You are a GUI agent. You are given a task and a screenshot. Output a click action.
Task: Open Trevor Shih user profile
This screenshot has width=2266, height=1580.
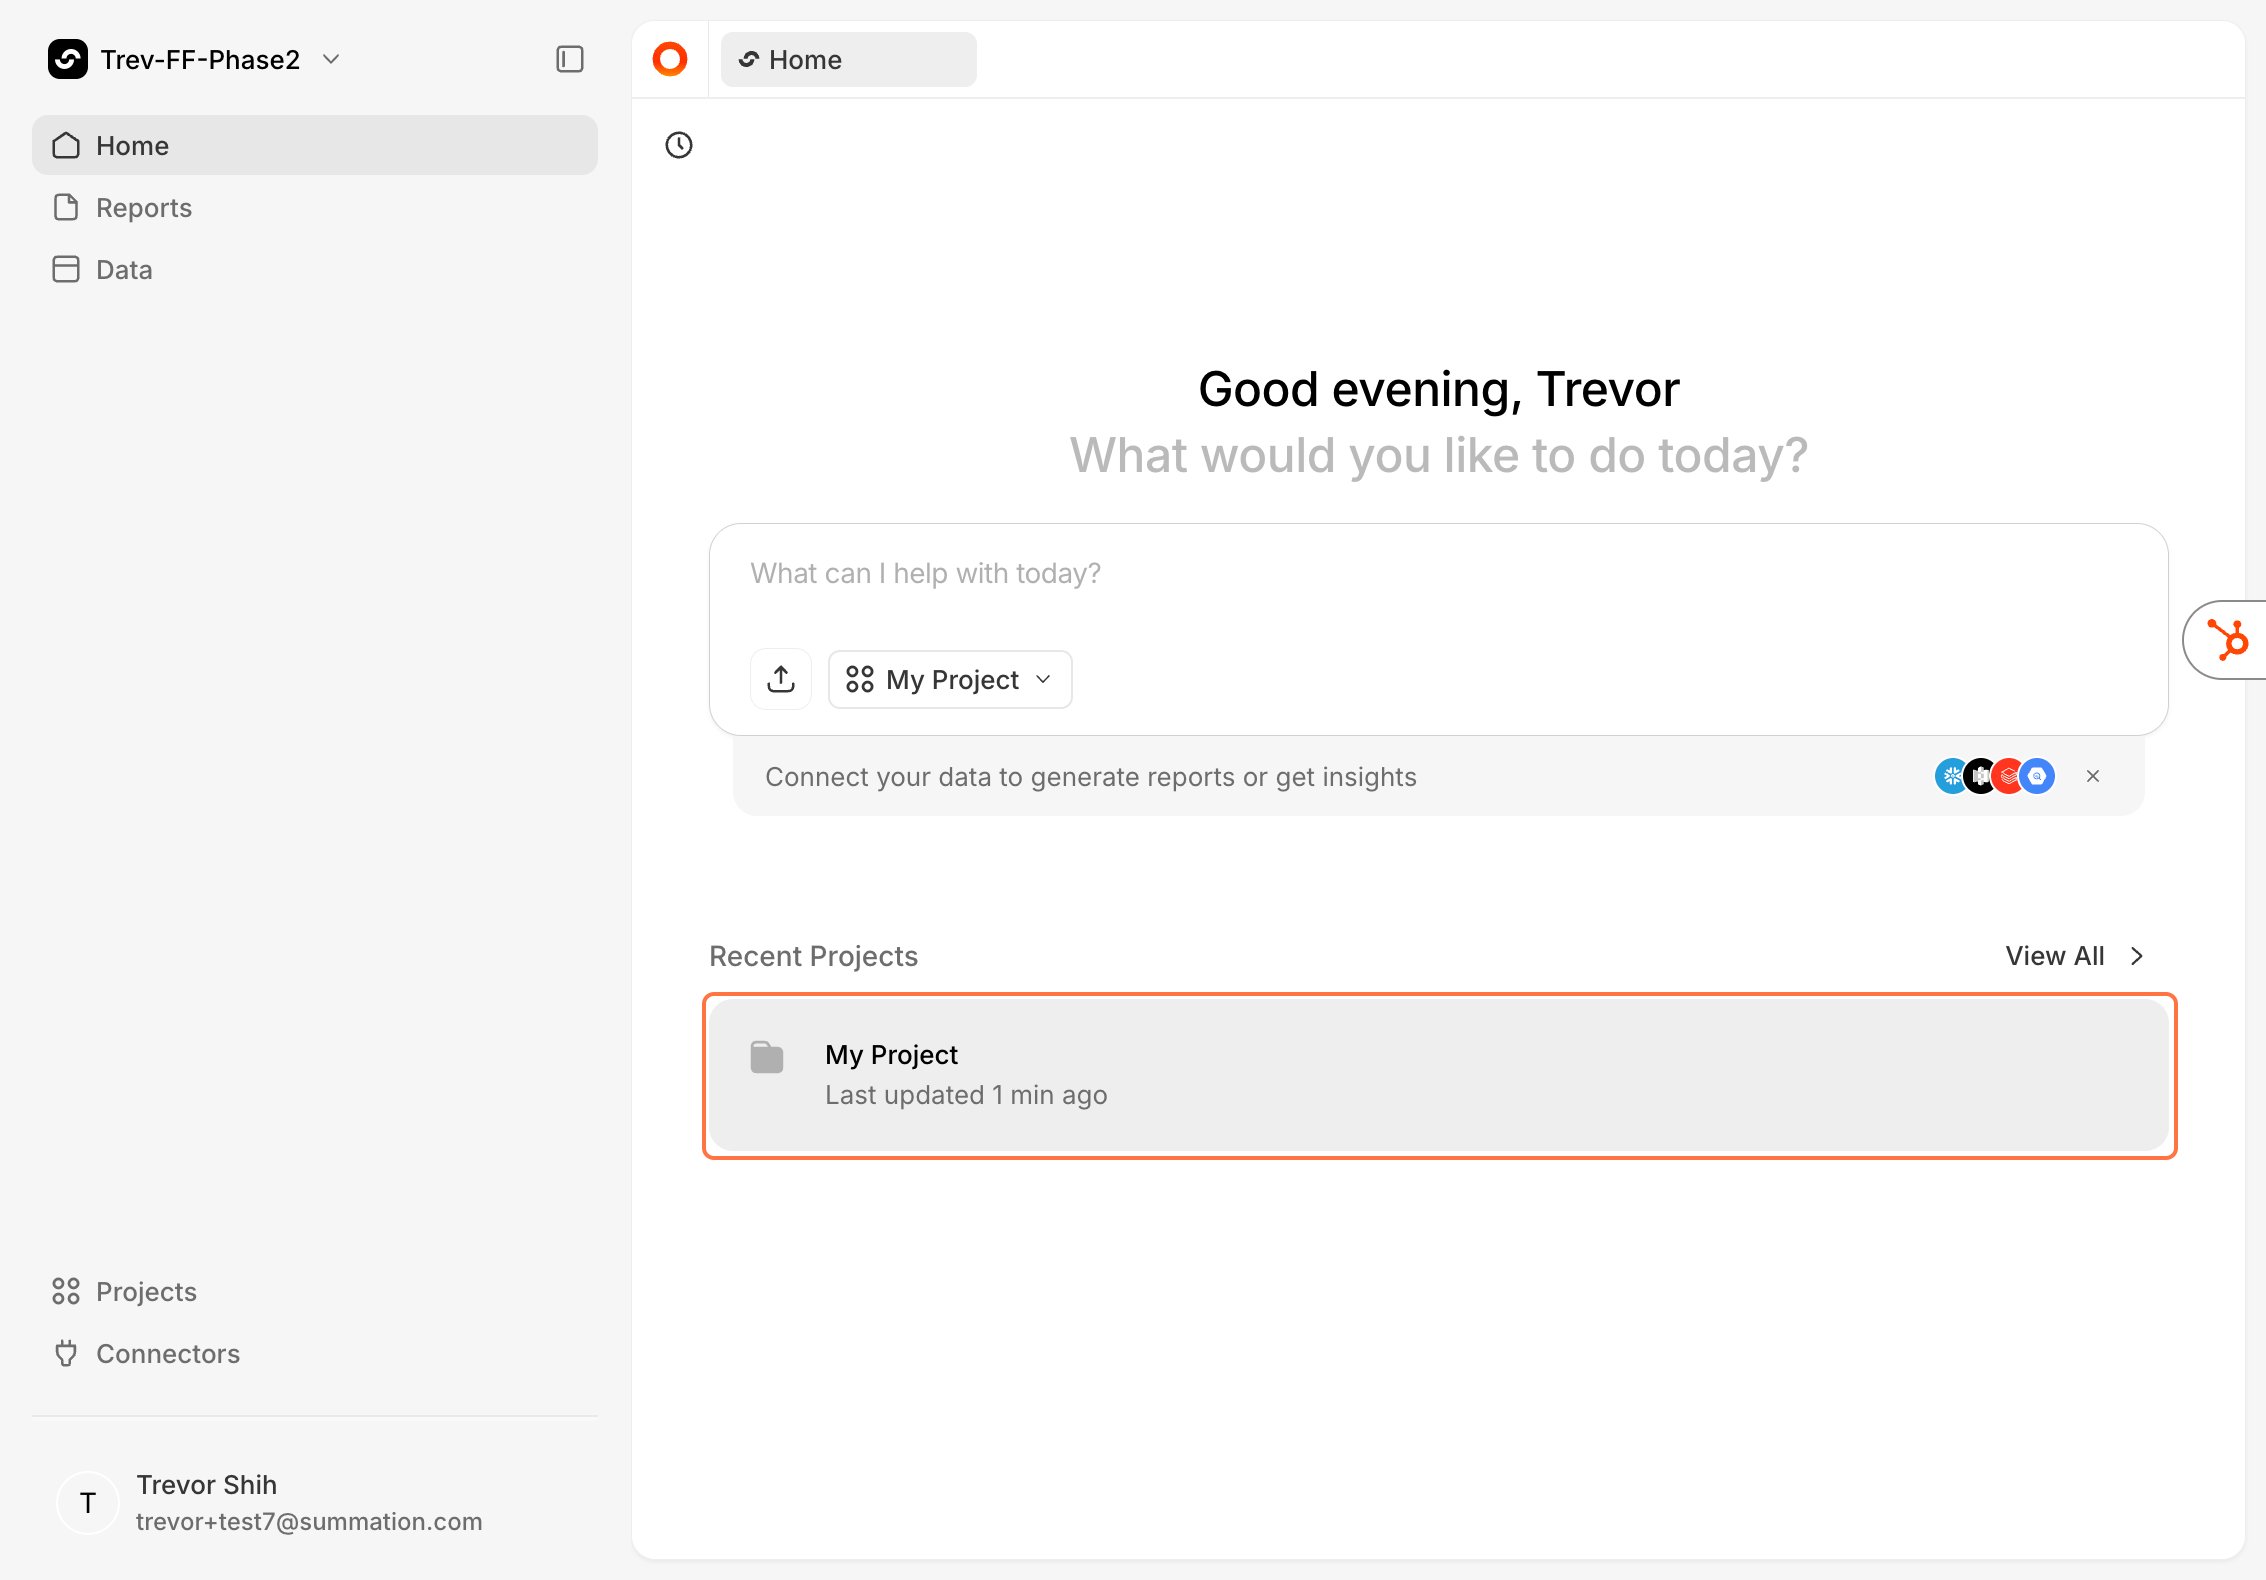(315, 1503)
